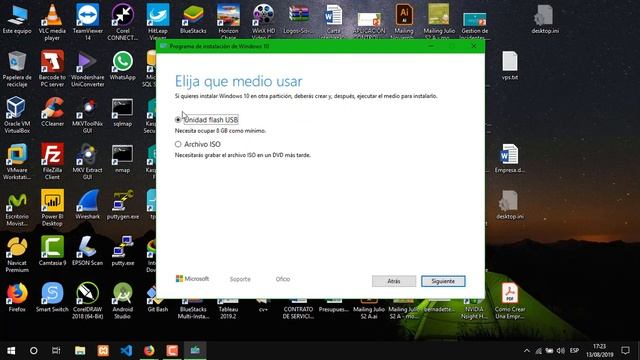The width and height of the screenshot is (640, 360).
Task: Open the notification center icon
Action: [x=625, y=351]
